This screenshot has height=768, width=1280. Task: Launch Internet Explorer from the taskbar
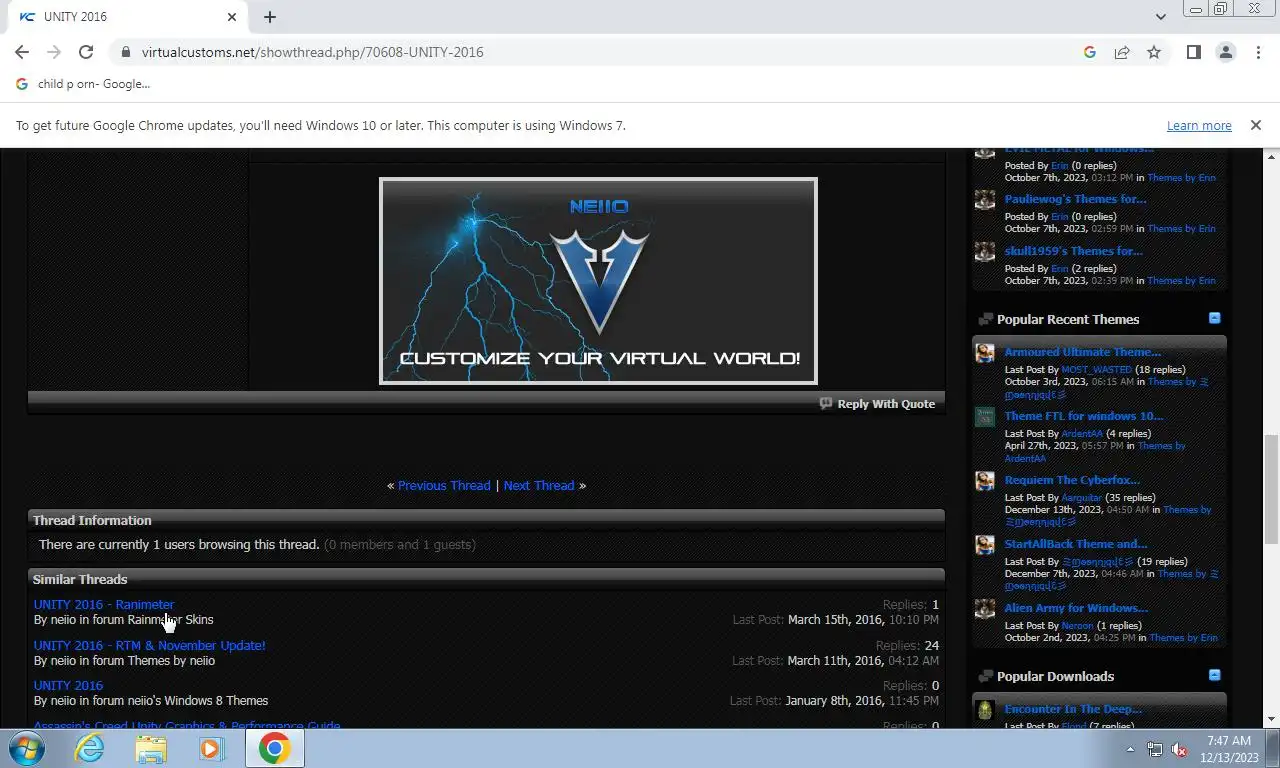tap(90, 748)
